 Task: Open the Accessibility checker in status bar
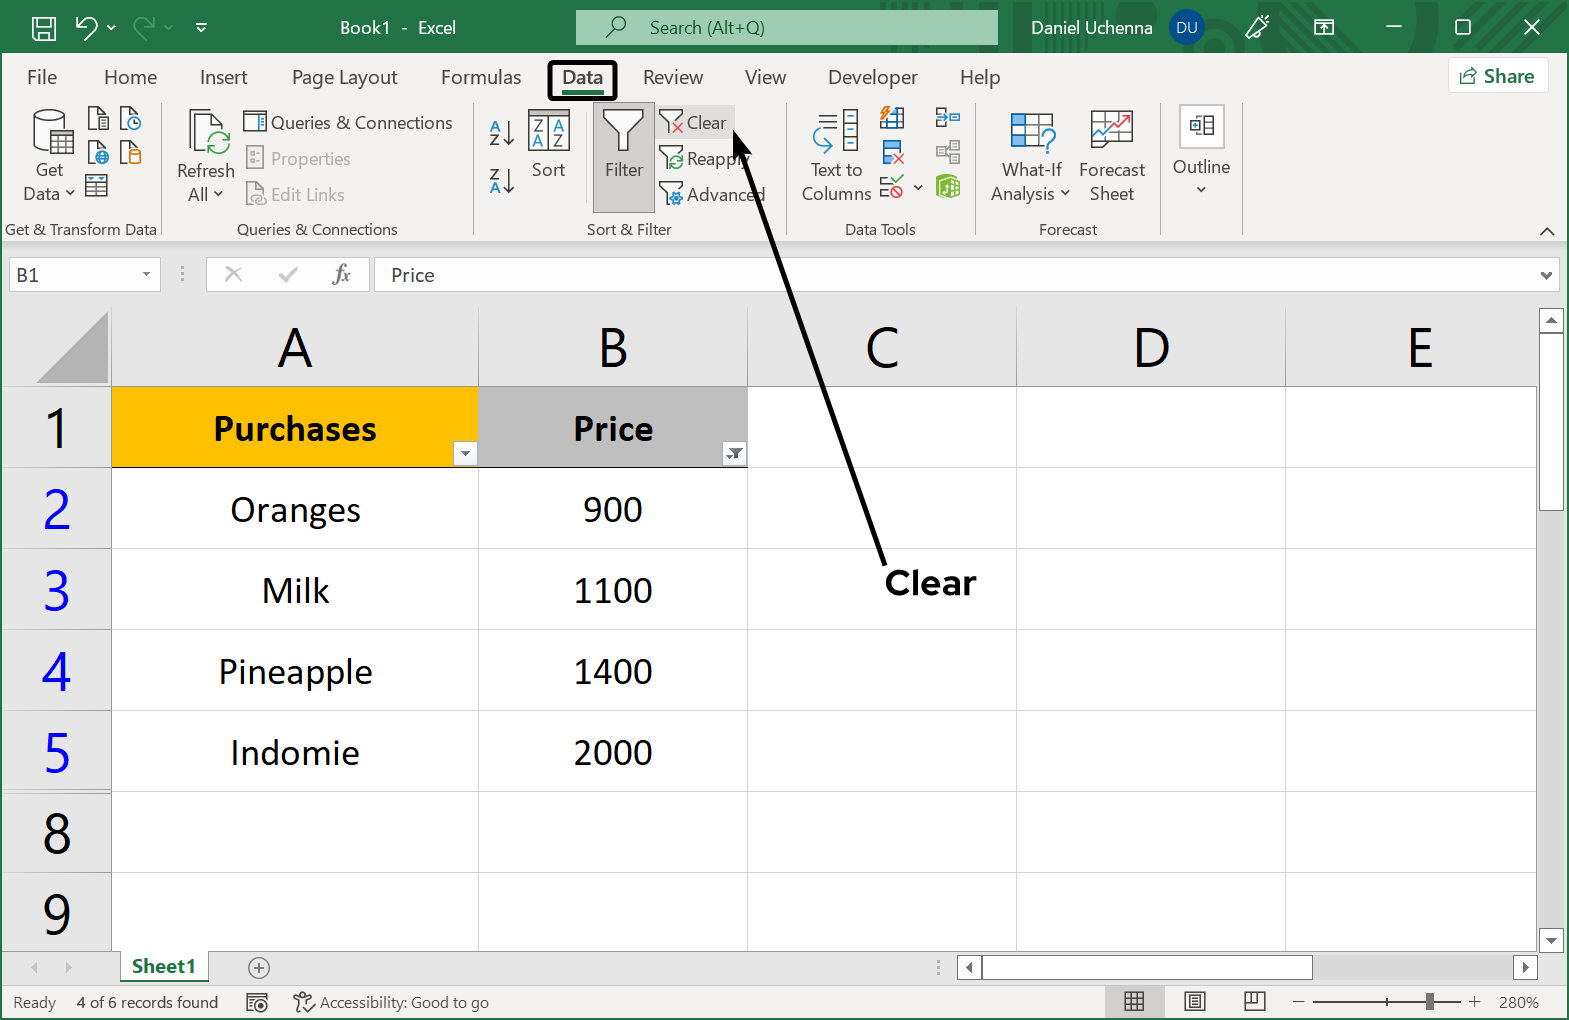coord(391,1002)
